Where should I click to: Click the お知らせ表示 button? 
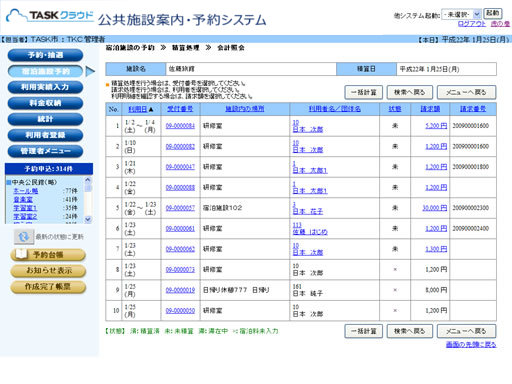pos(48,271)
